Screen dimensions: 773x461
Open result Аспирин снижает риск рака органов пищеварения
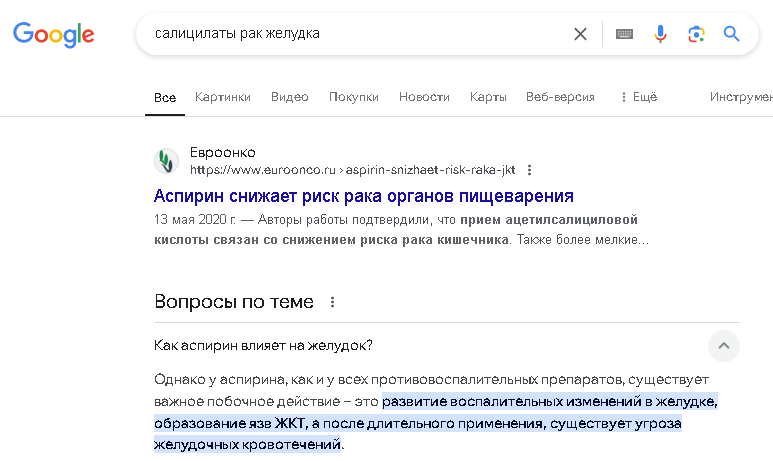pos(363,196)
